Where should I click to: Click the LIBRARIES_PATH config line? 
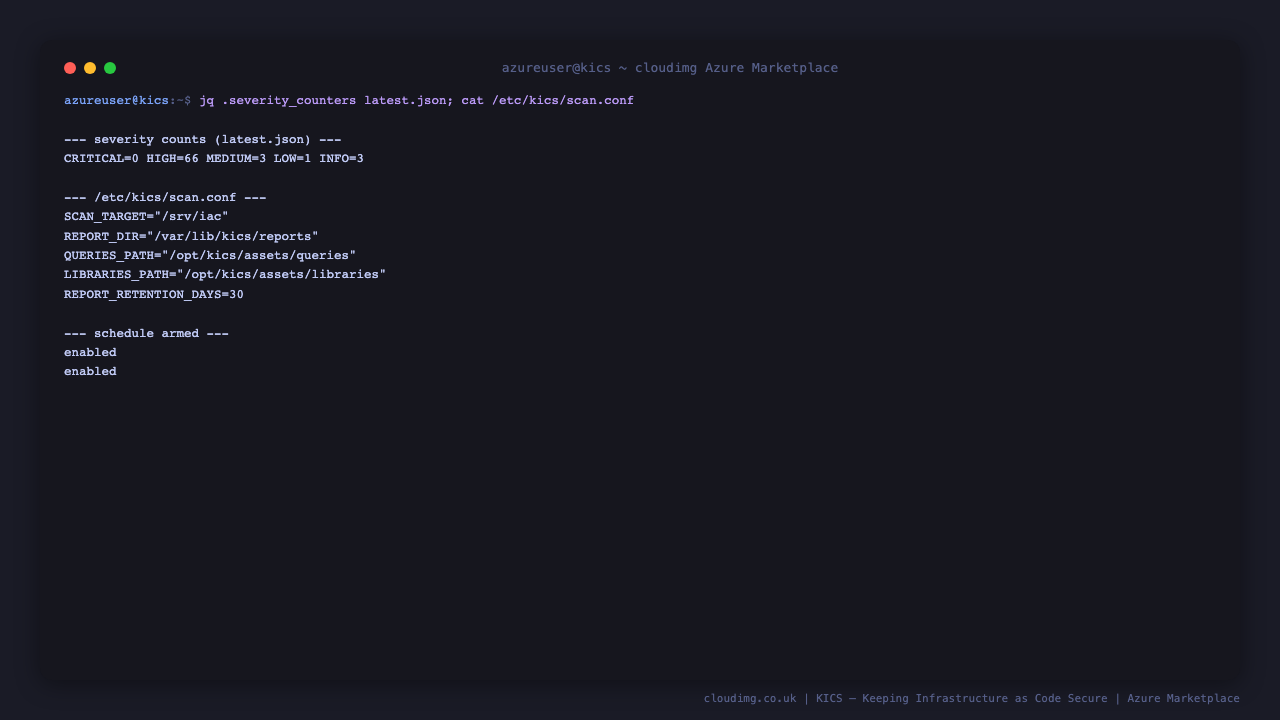click(x=225, y=275)
